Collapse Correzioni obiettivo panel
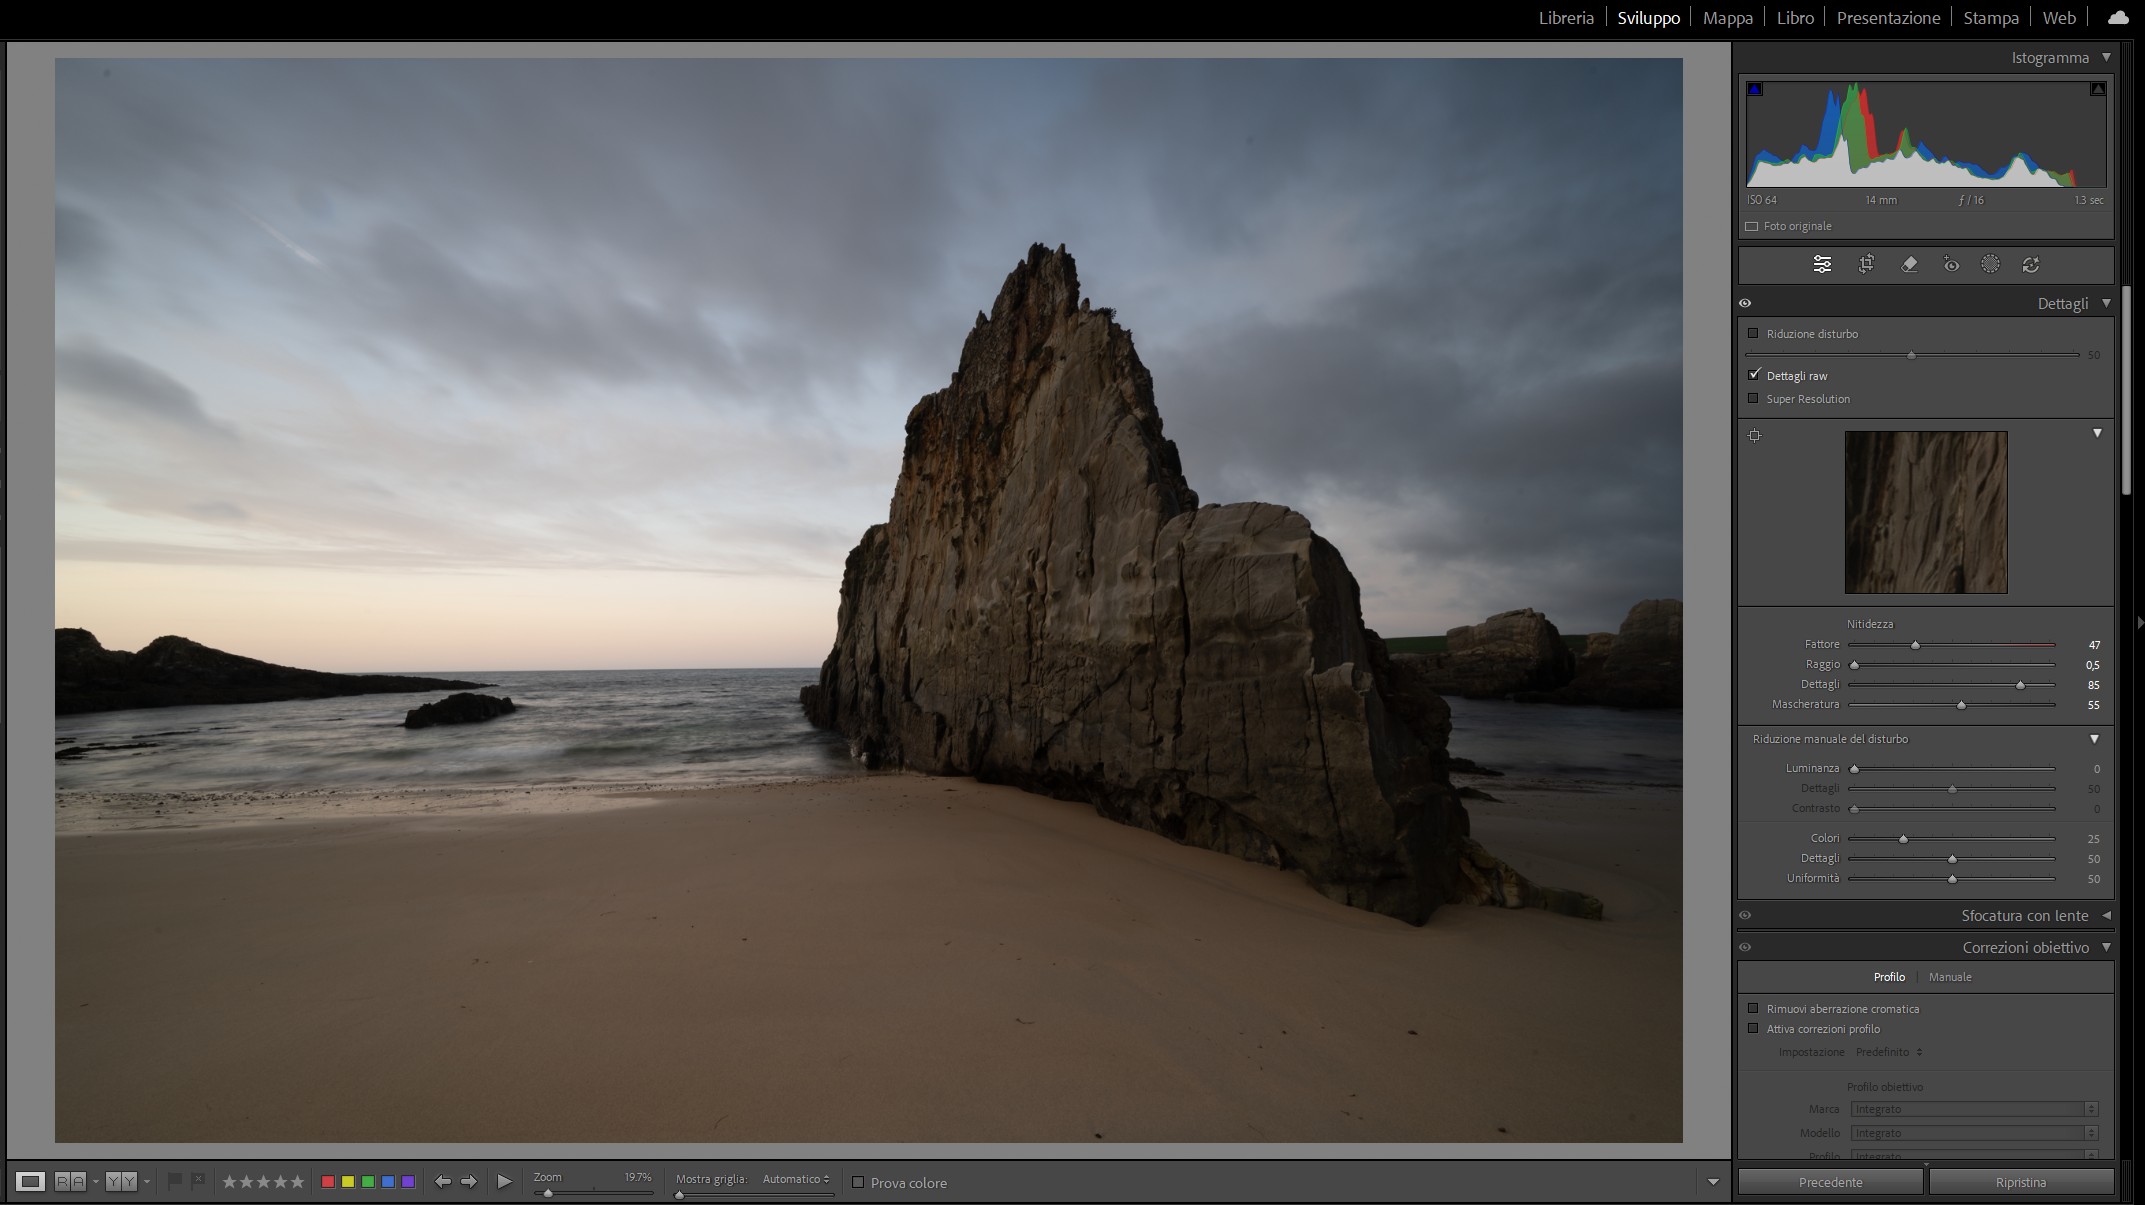The image size is (2145, 1205). 2106,948
